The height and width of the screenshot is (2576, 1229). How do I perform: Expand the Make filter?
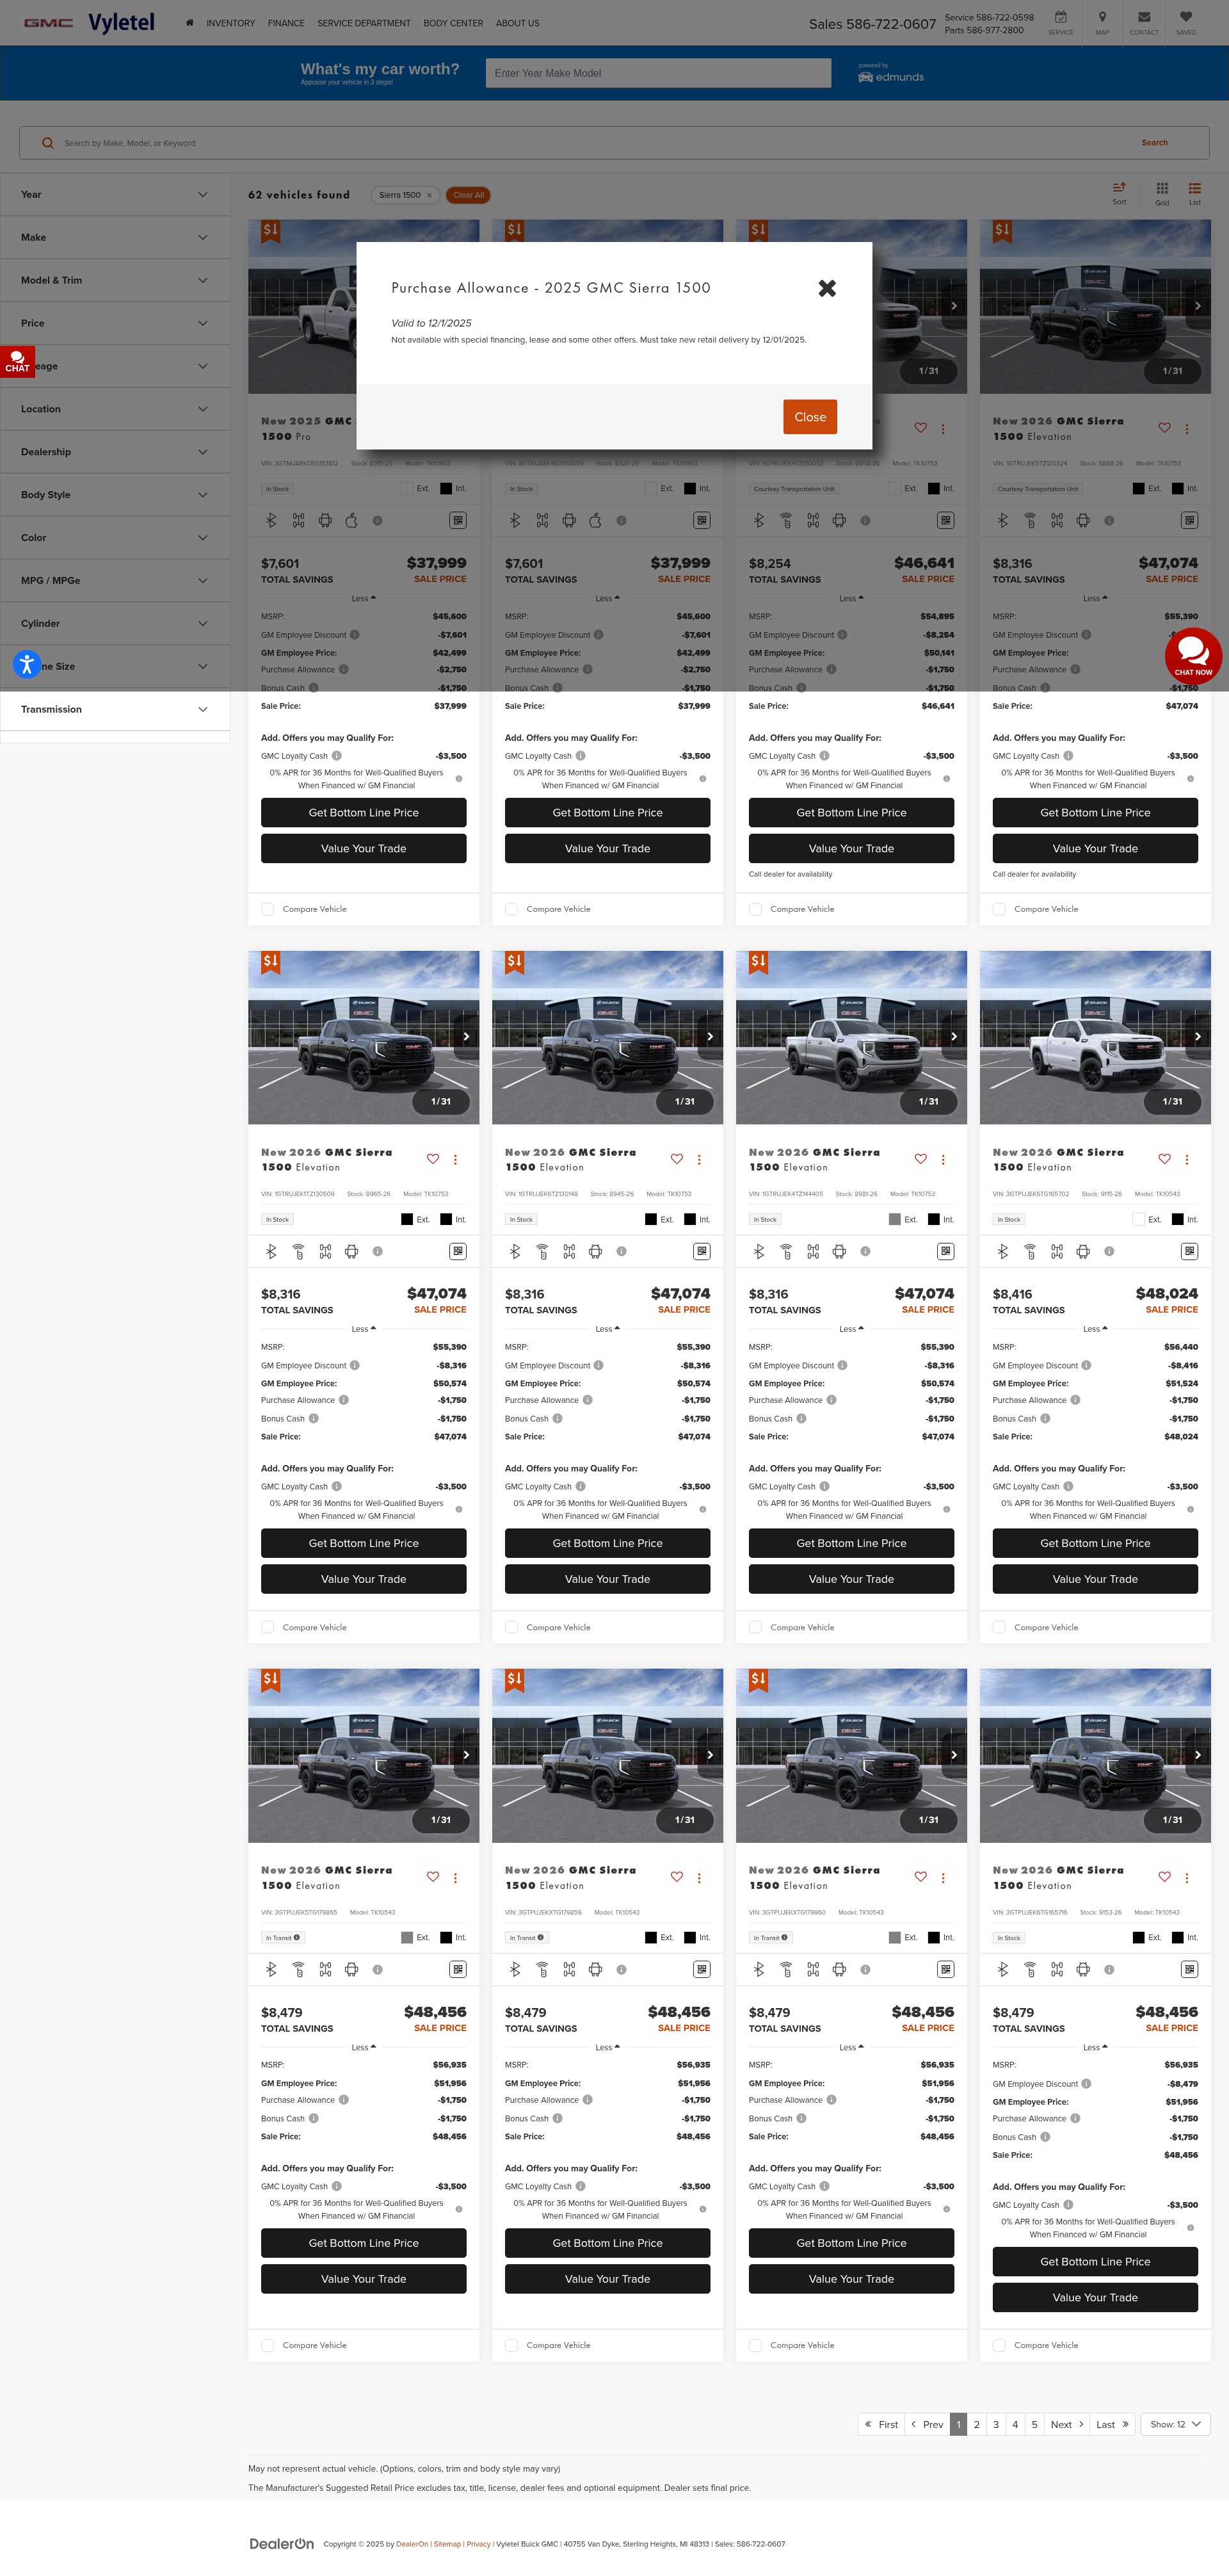[x=115, y=238]
